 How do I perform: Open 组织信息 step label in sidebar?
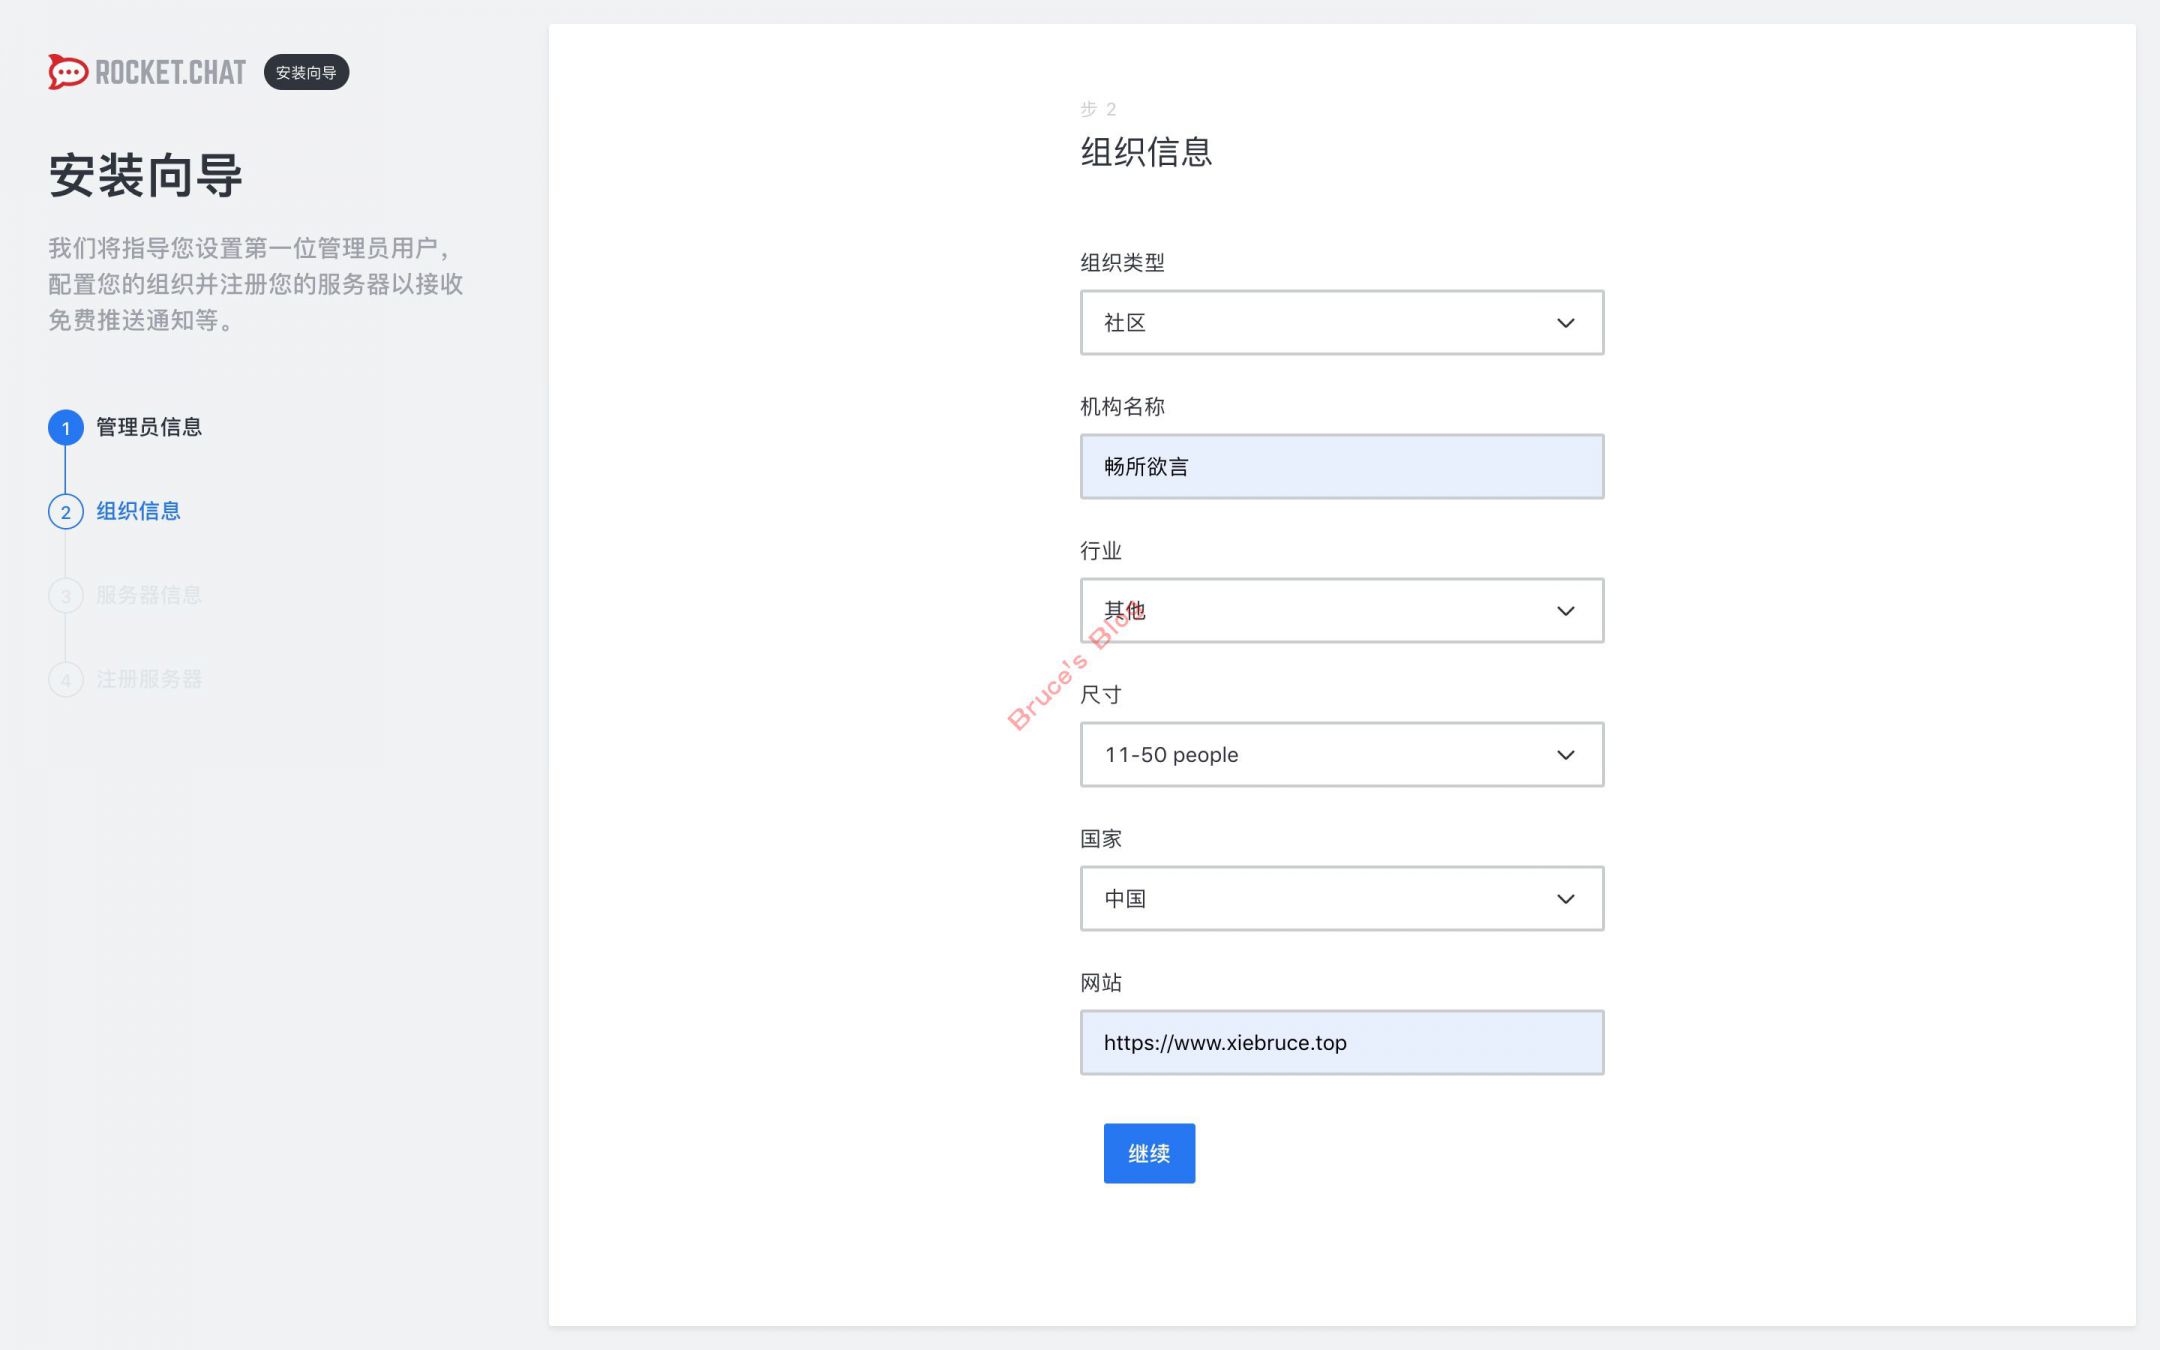pos(138,511)
